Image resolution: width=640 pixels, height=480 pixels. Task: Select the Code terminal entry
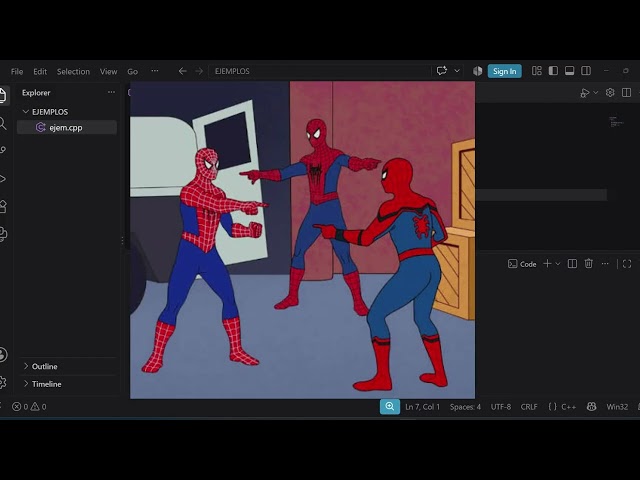pos(522,264)
